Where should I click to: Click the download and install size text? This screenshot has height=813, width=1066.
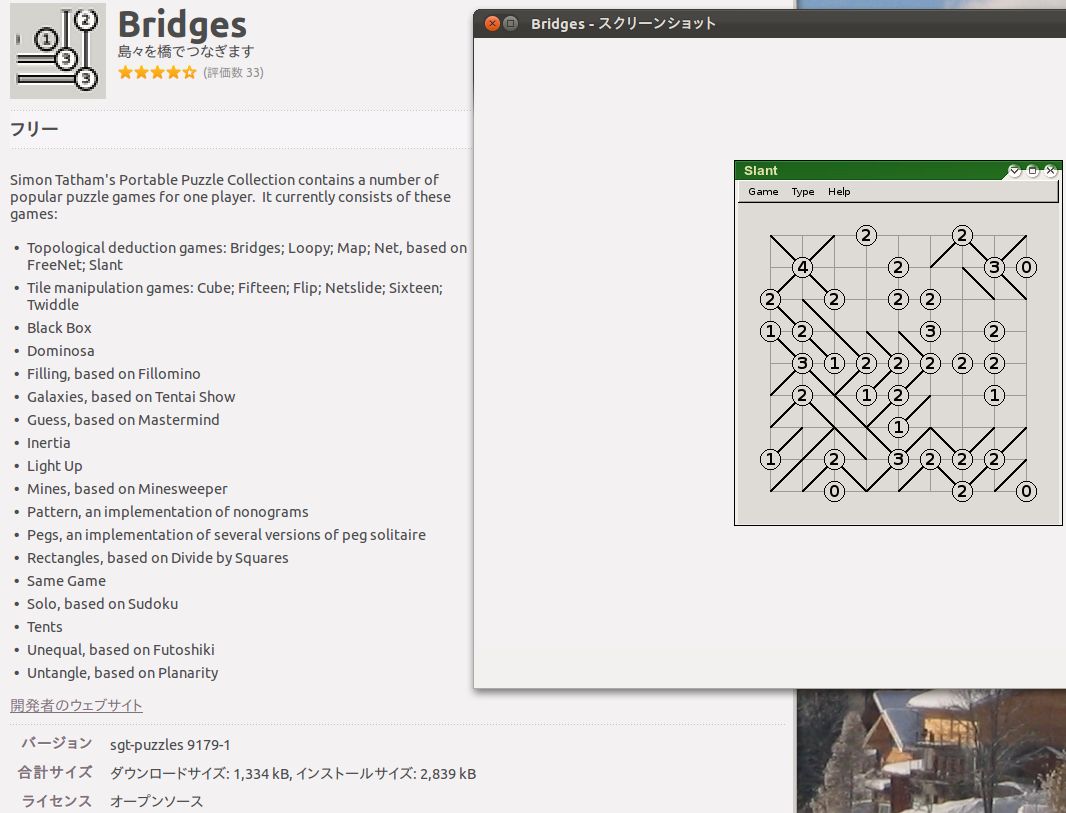(x=293, y=774)
